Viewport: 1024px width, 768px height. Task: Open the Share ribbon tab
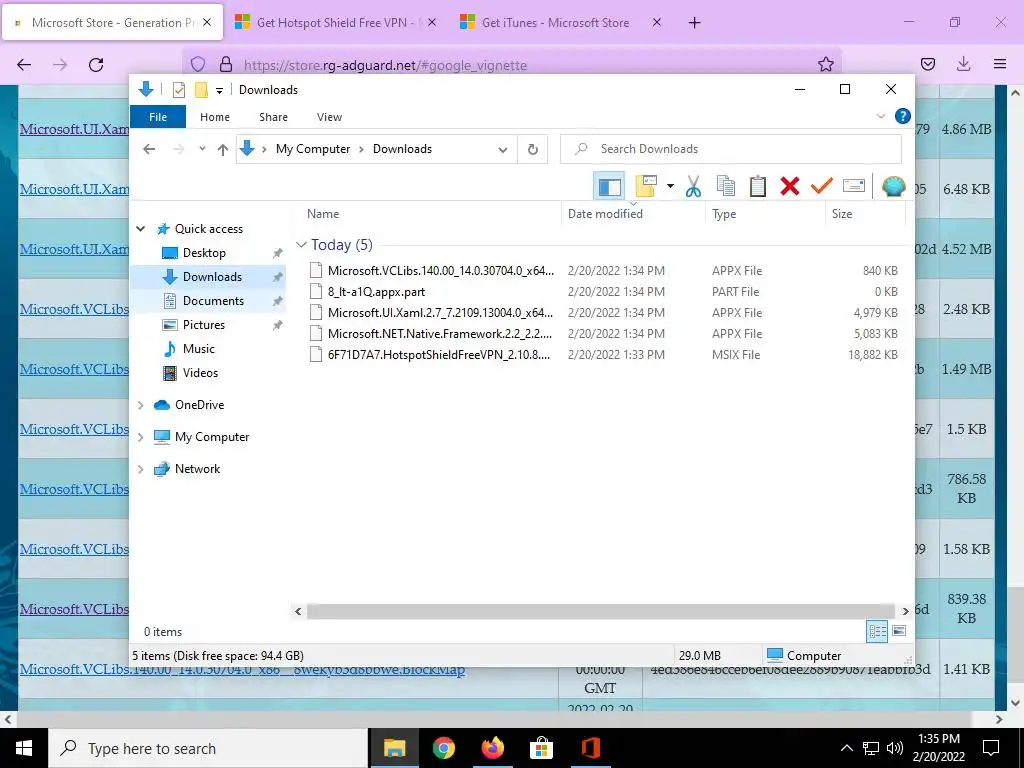point(273,117)
